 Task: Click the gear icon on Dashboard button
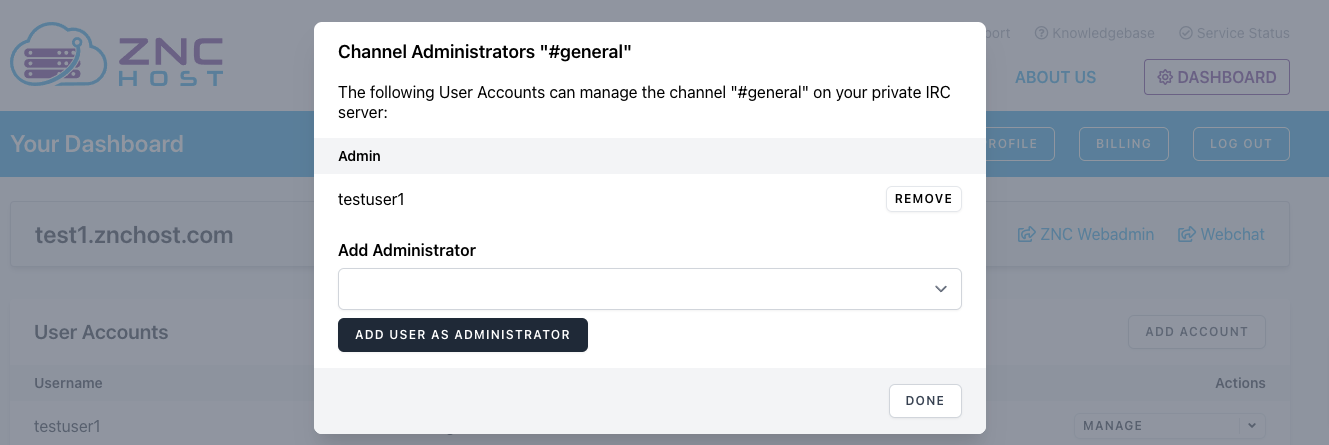coord(1165,77)
